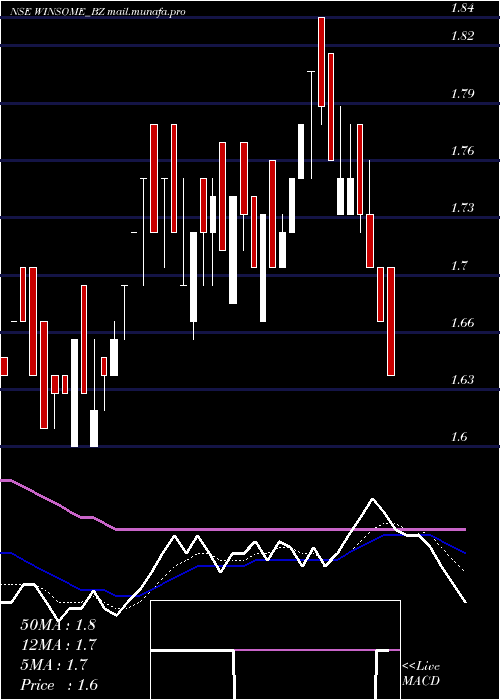The height and width of the screenshot is (700, 500).
Task: Click the Price : 1.6 legend entry
Action: 59,685
